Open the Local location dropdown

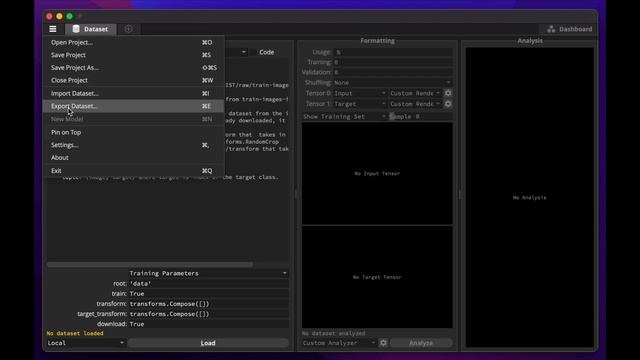[86, 343]
